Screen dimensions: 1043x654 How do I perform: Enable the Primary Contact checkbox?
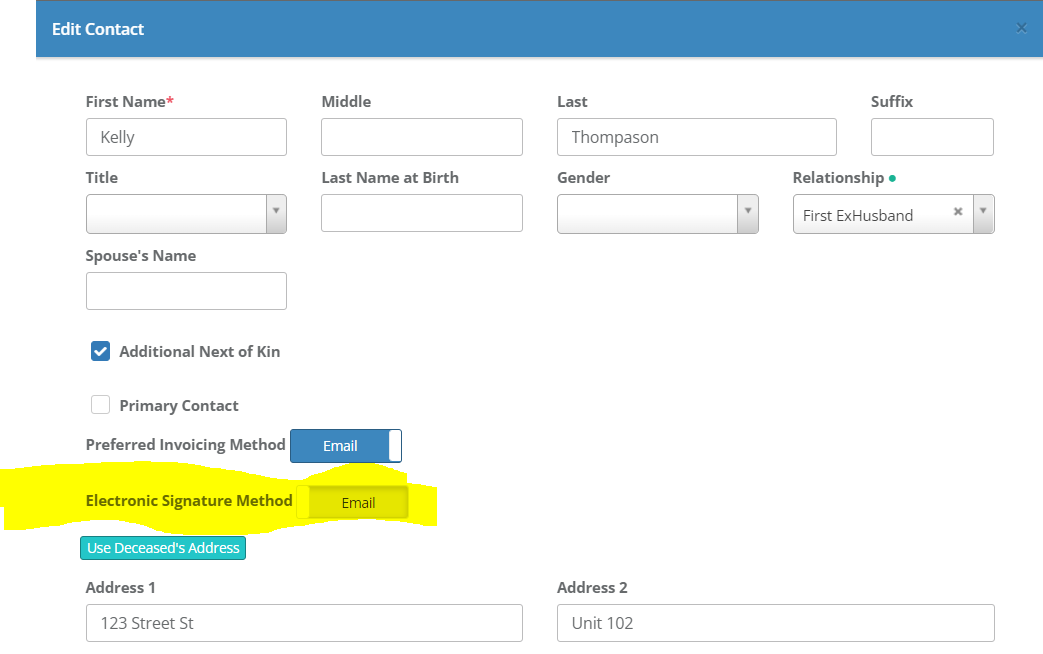tap(100, 404)
